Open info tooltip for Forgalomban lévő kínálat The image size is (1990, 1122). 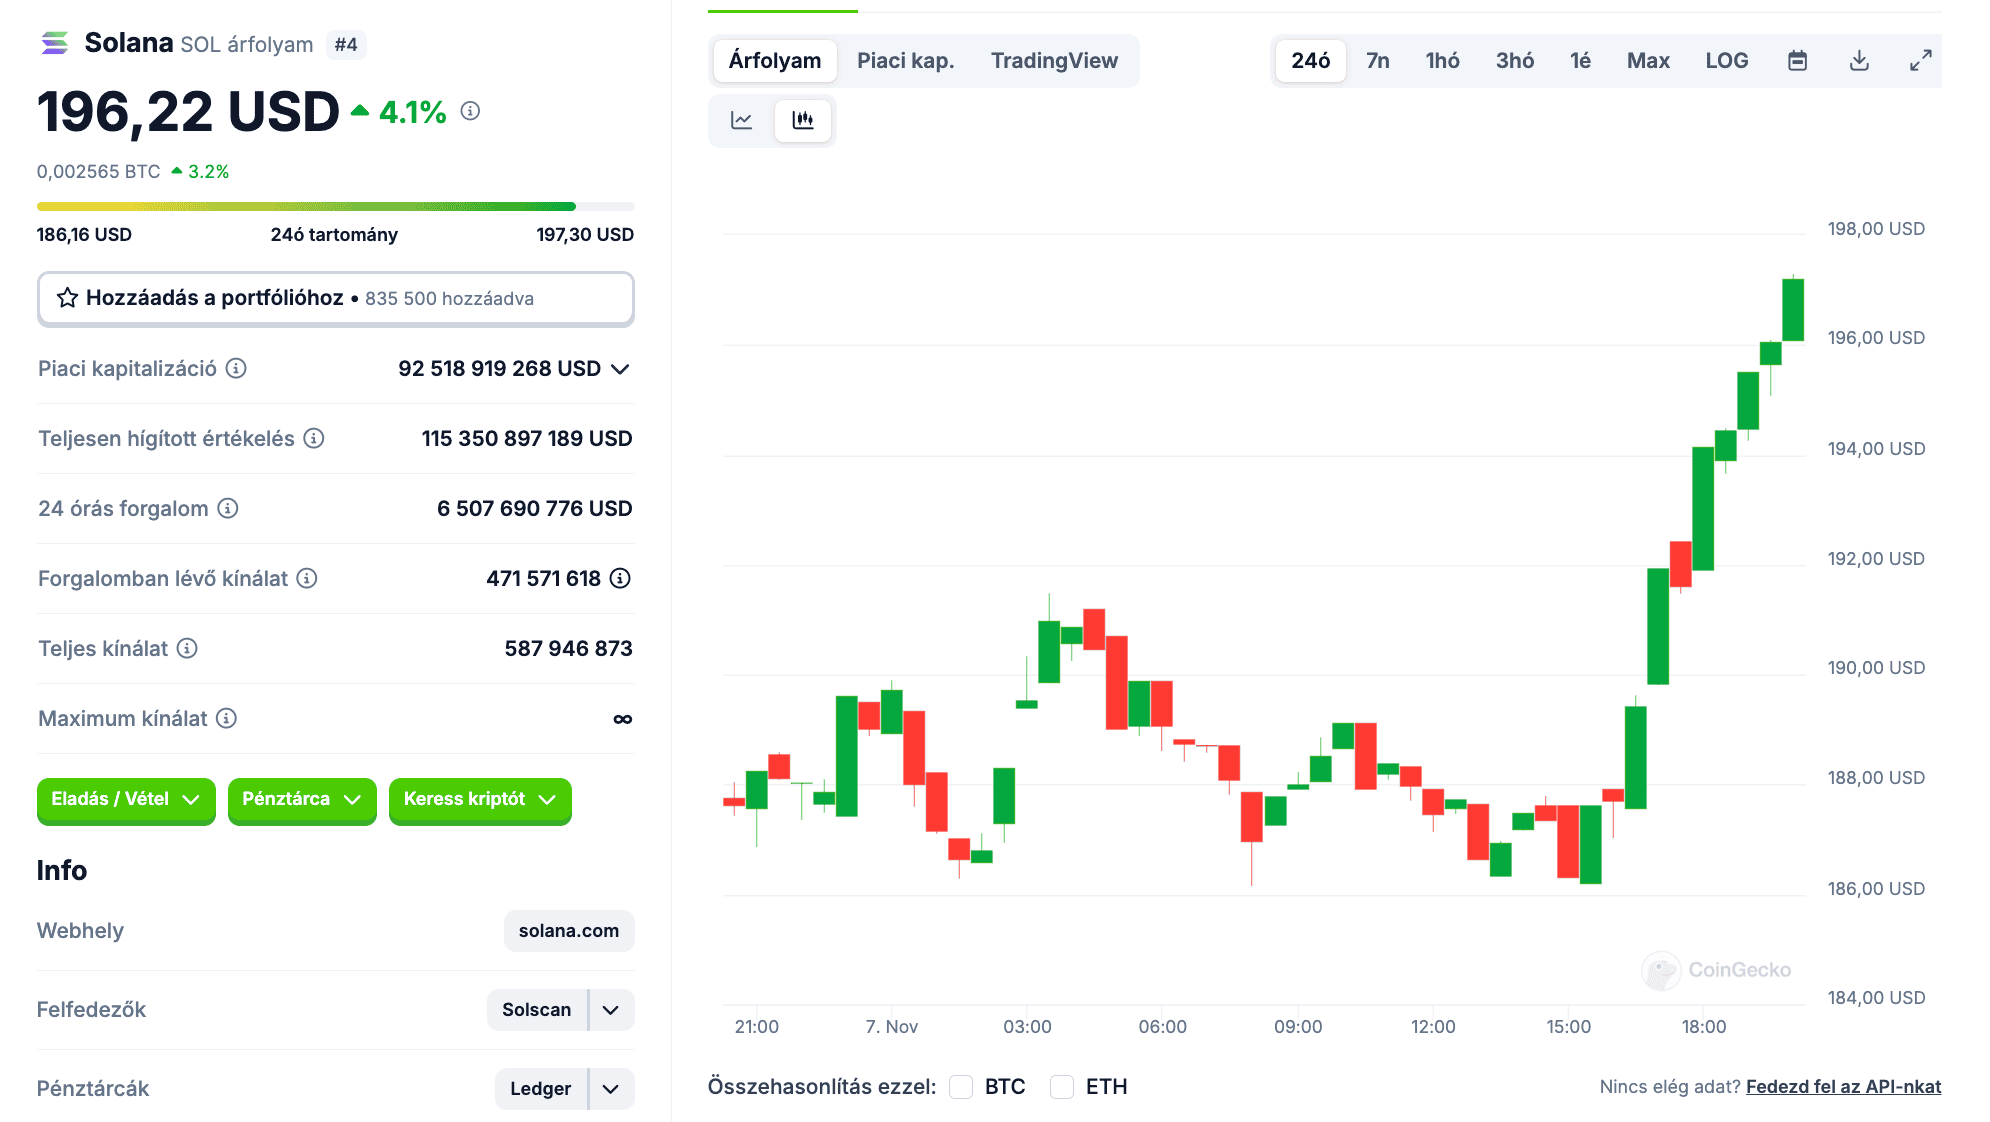coord(307,578)
